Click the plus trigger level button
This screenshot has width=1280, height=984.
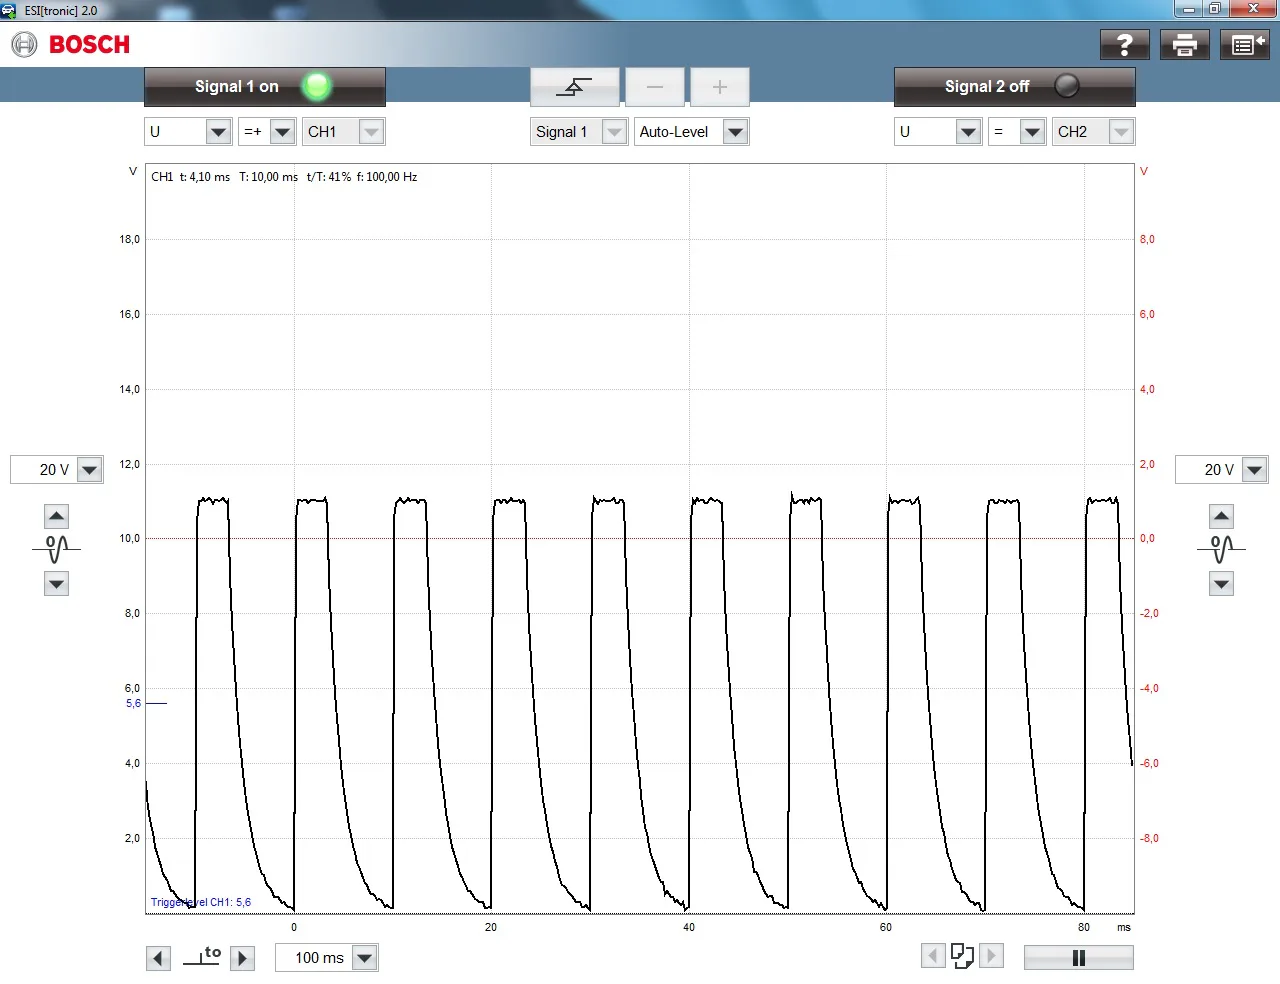pos(719,87)
